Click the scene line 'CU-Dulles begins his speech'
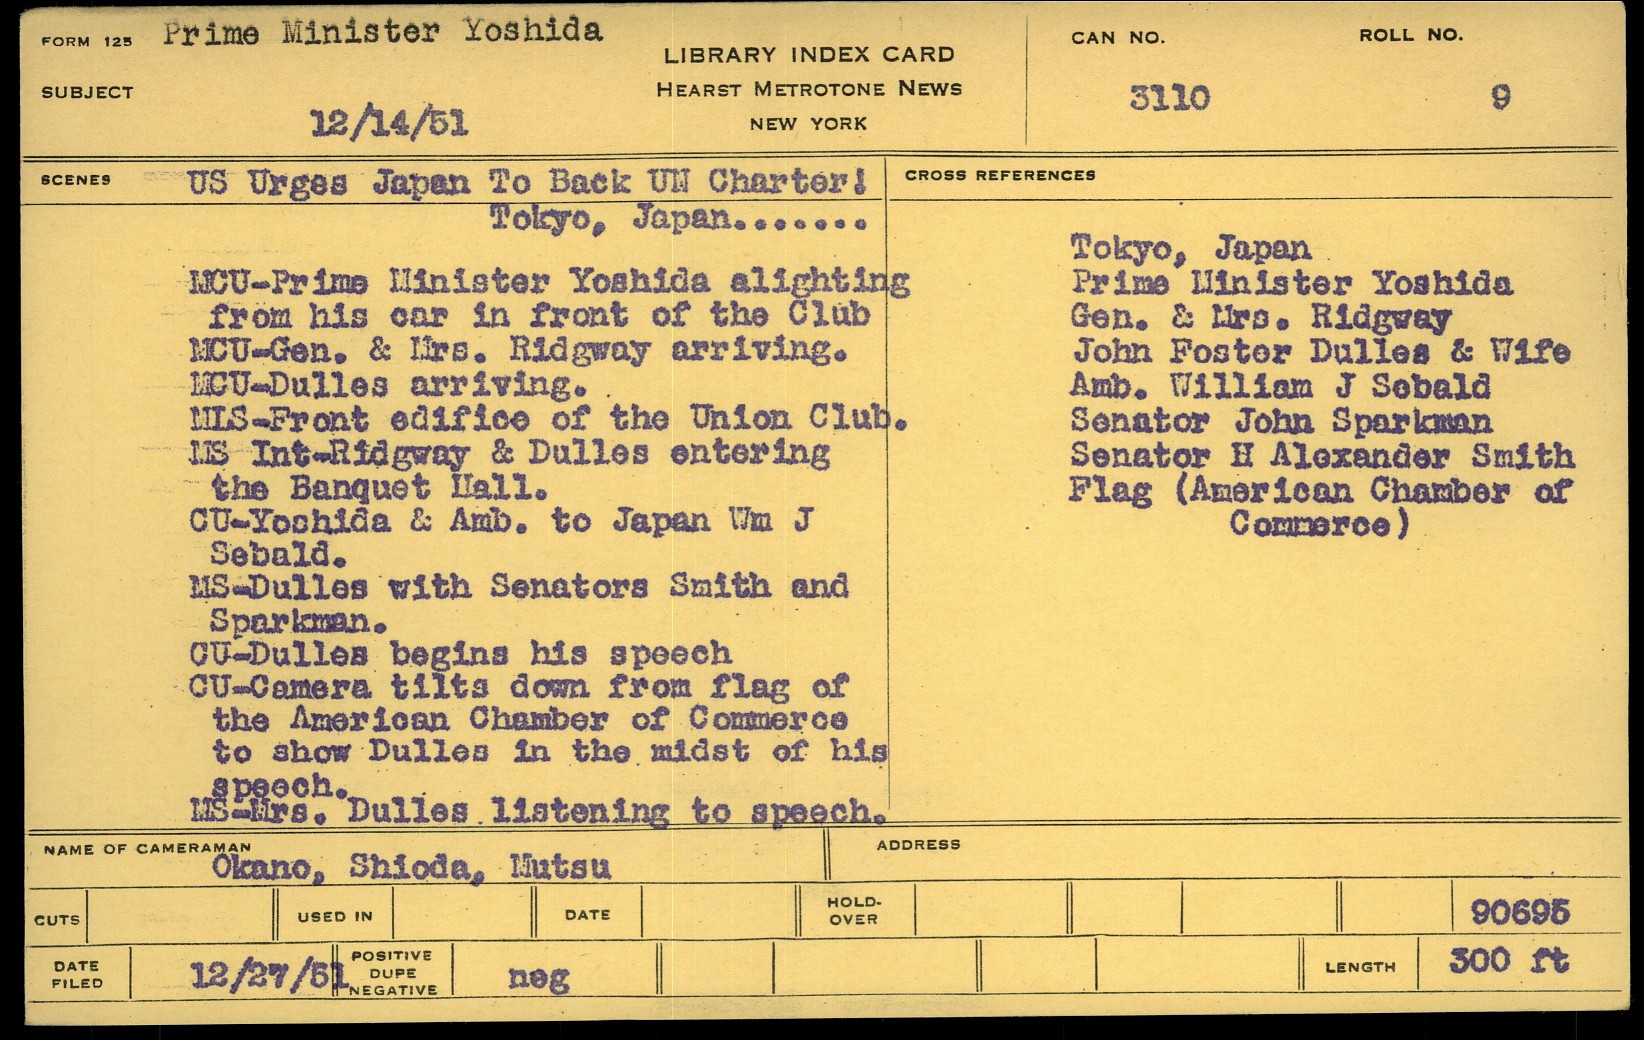 click(460, 654)
